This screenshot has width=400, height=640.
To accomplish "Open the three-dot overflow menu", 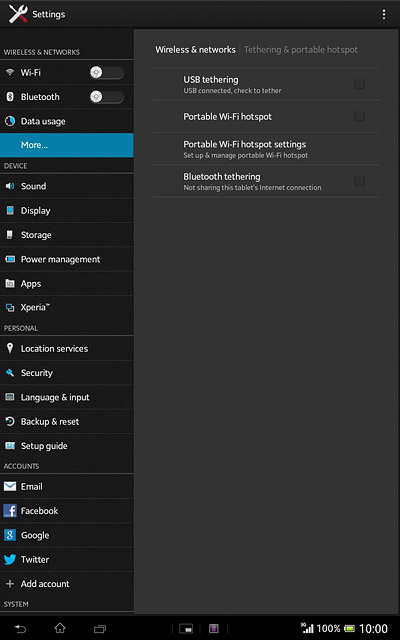I will pos(383,14).
